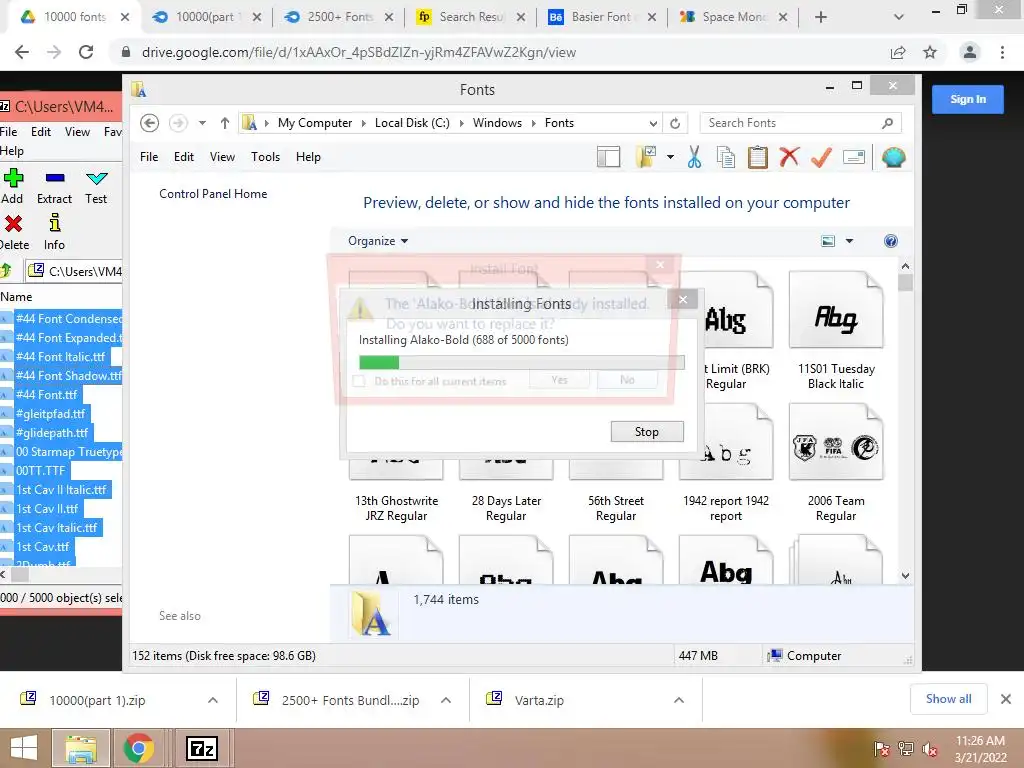1024x768 pixels.
Task: Click the globe icon in Fonts toolbar
Action: 893,157
